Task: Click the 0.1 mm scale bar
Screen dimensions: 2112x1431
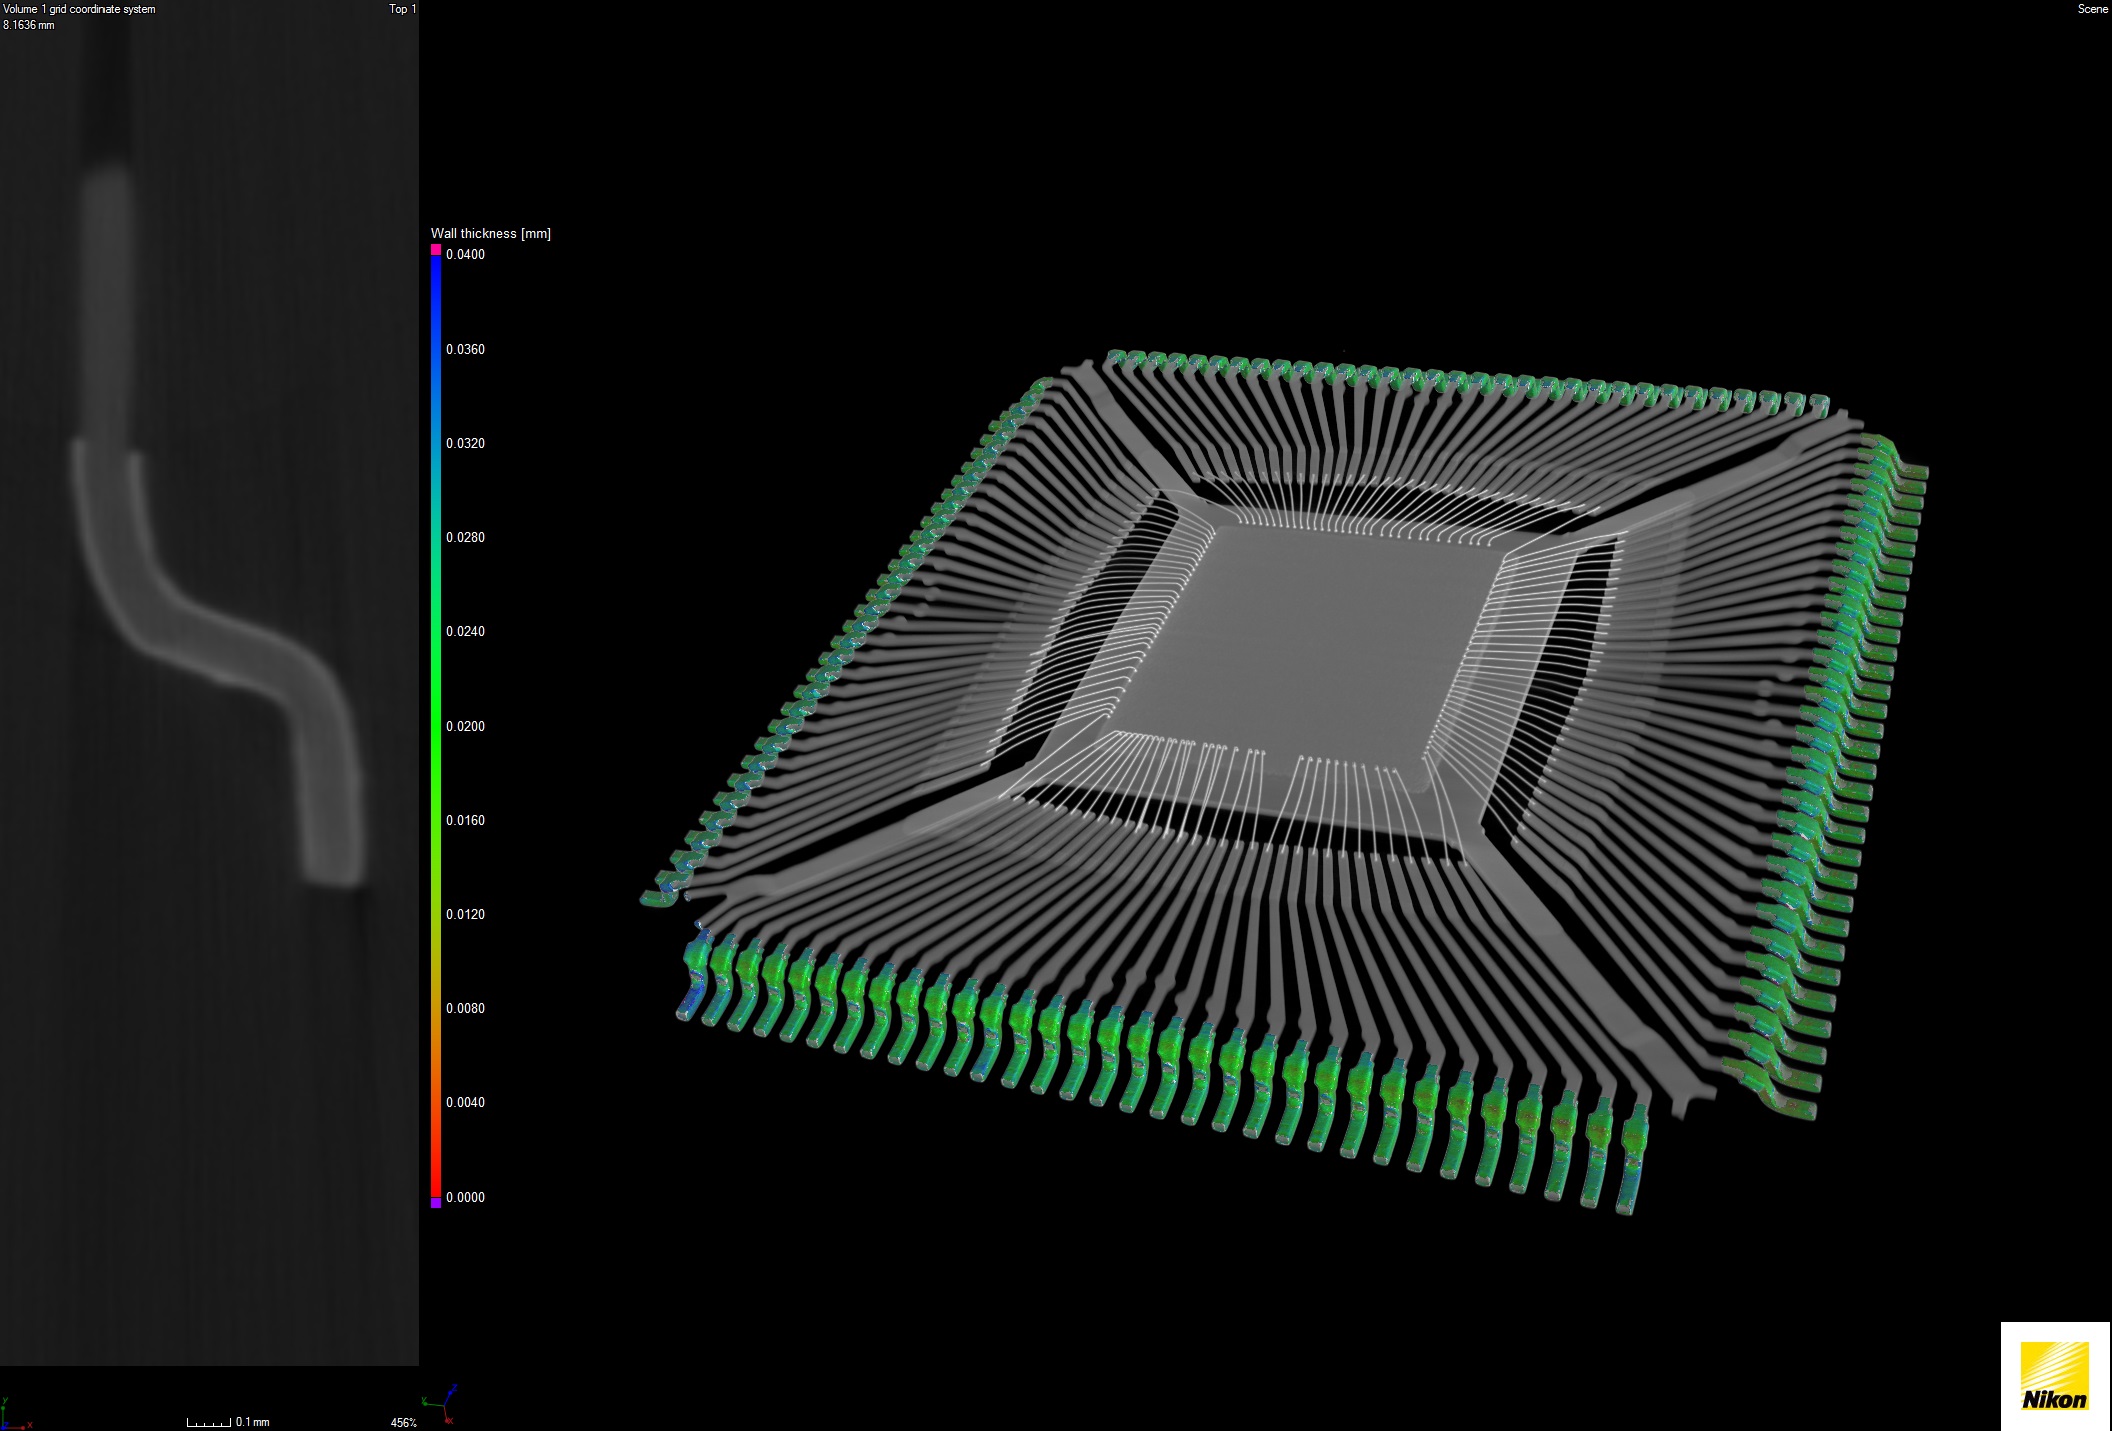Action: pos(228,1421)
